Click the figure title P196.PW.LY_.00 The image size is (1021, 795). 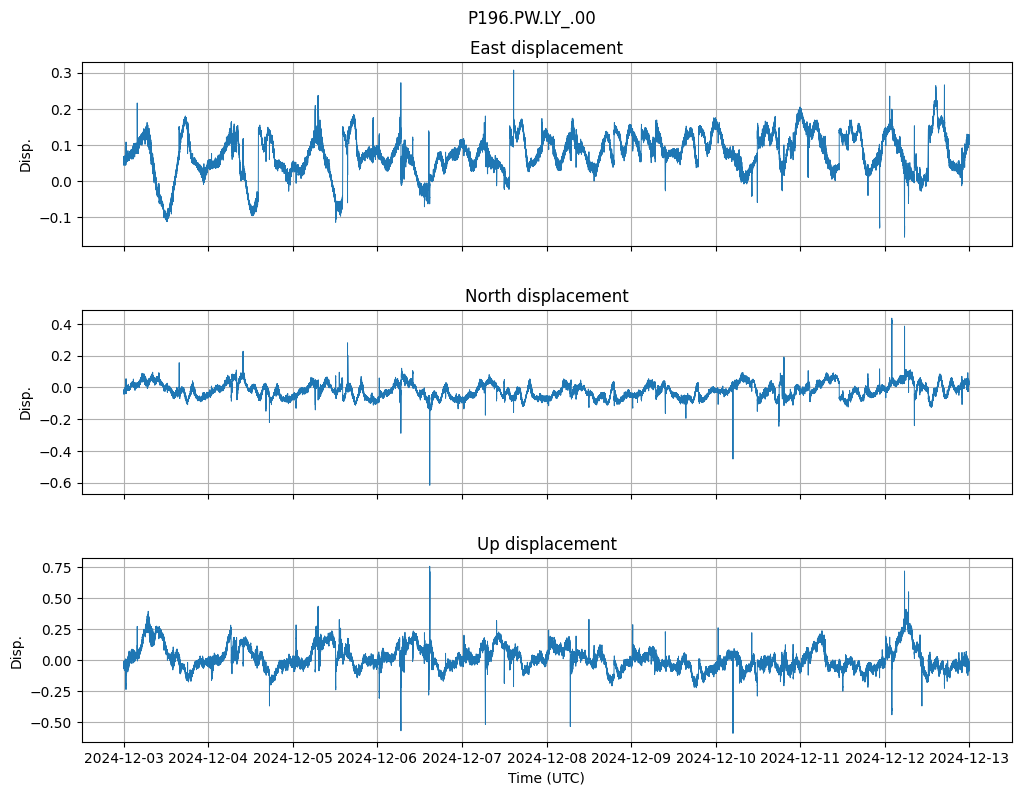pyautogui.click(x=531, y=18)
